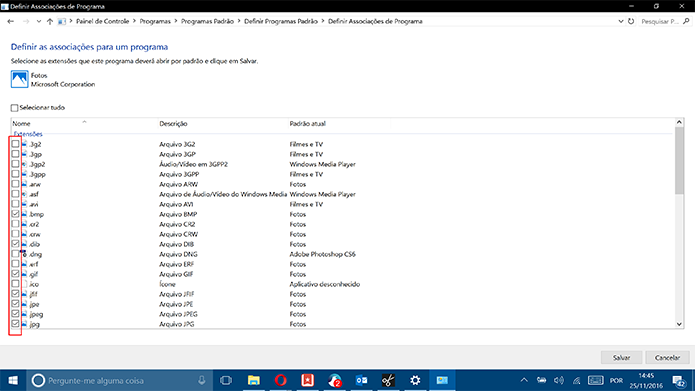Open red bookmark app in taskbar
The height and width of the screenshot is (391, 695).
308,380
